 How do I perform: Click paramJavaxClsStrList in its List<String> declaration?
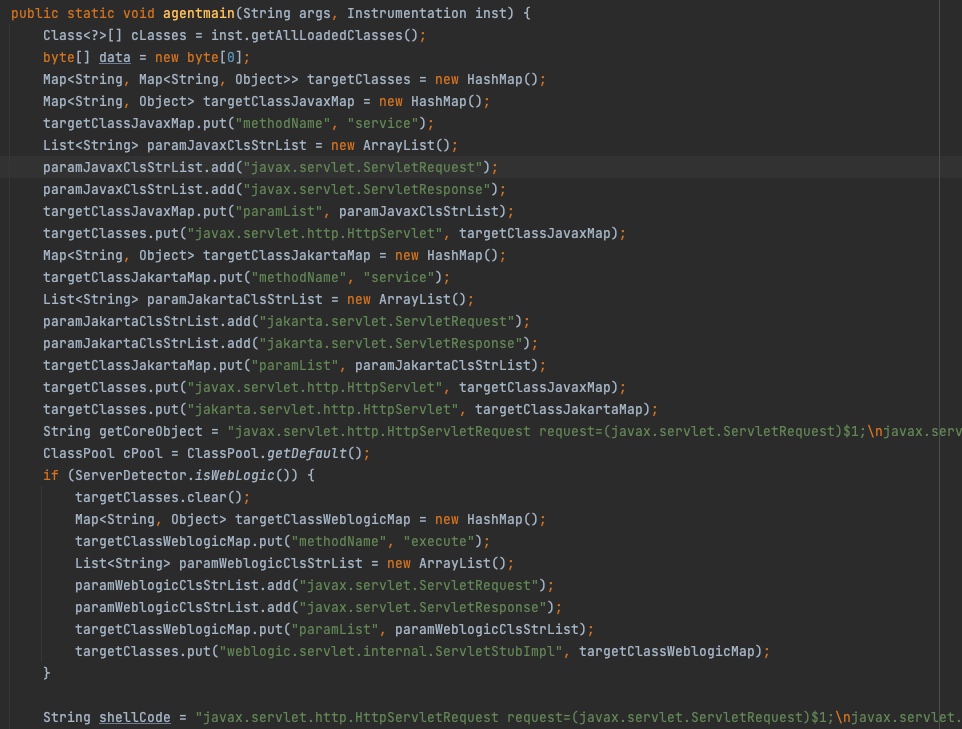click(227, 145)
